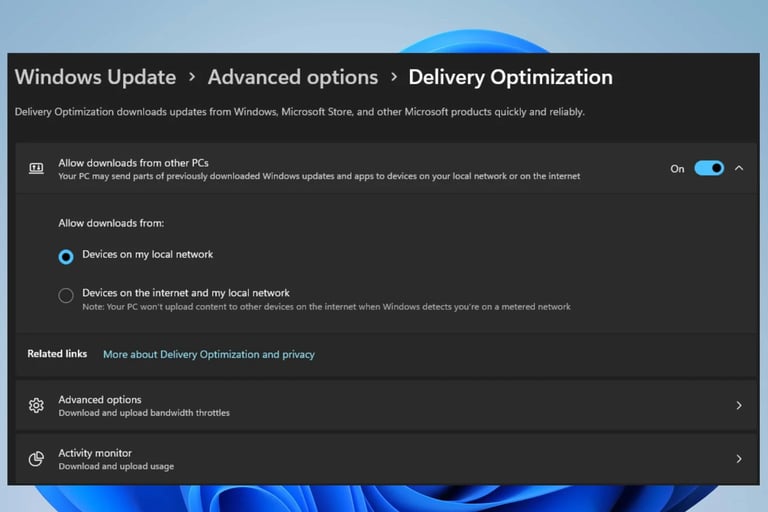768x512 pixels.
Task: Click the chevron arrow on Advanced options row
Action: 739,405
